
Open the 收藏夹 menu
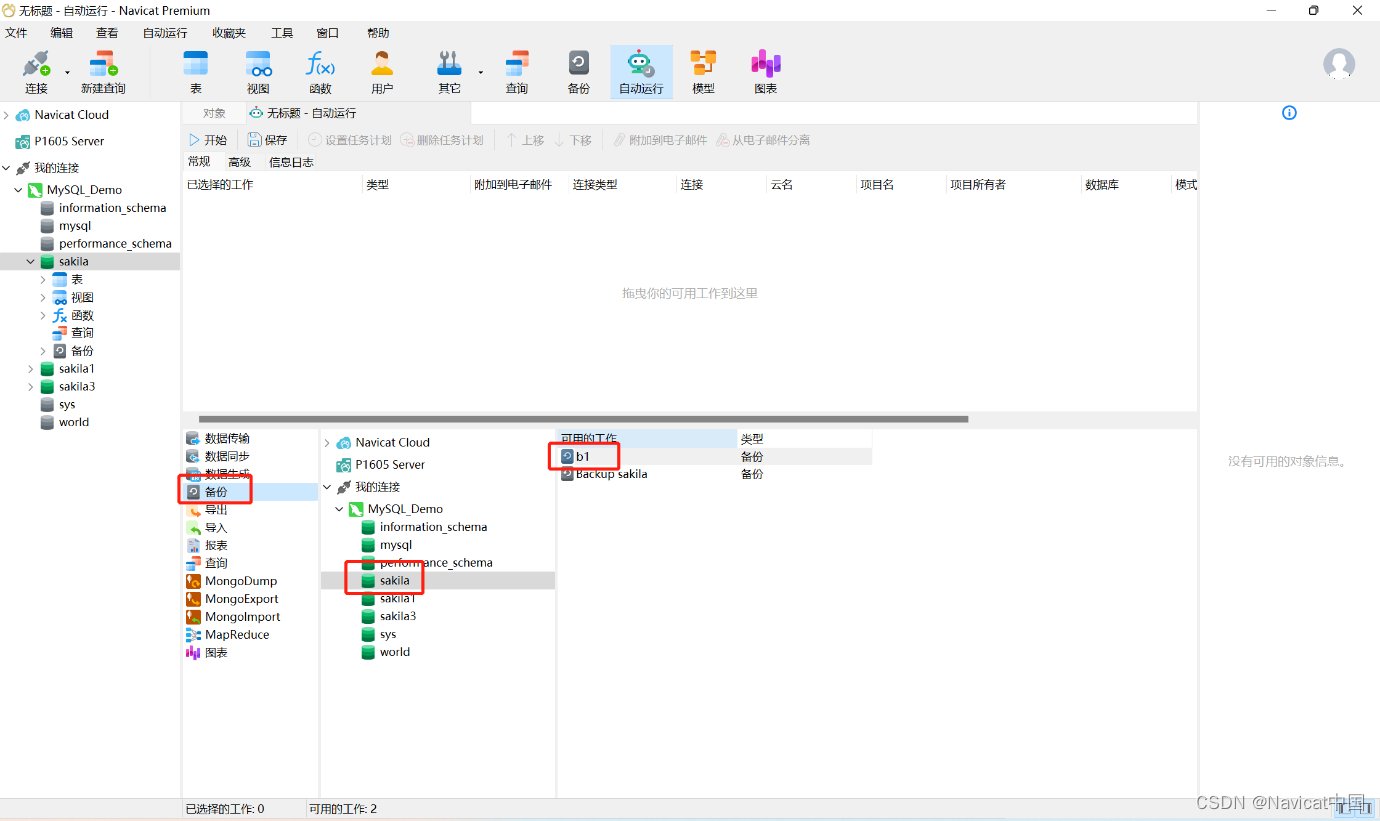229,33
